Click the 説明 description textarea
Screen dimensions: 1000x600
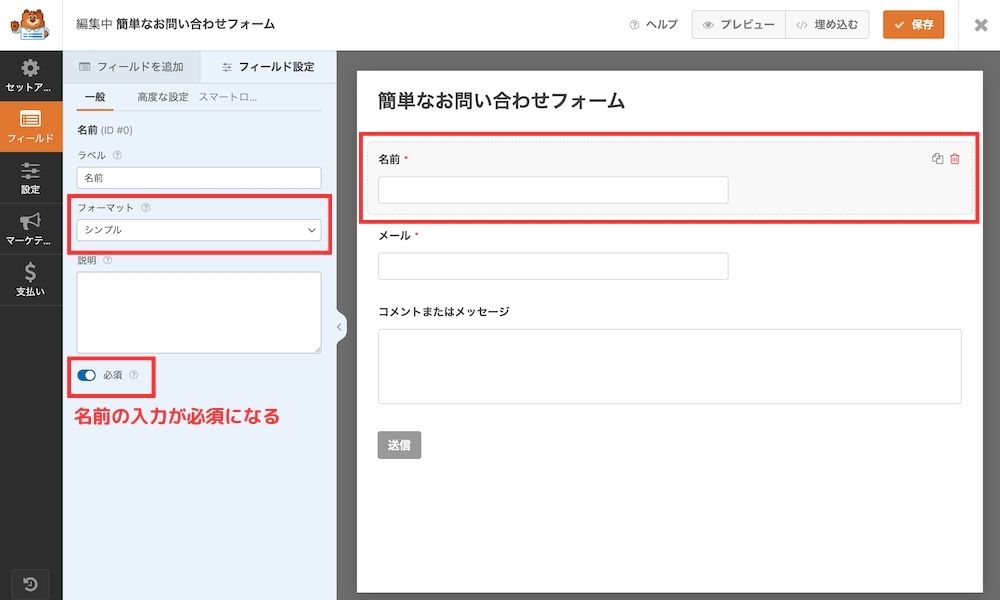pyautogui.click(x=199, y=312)
